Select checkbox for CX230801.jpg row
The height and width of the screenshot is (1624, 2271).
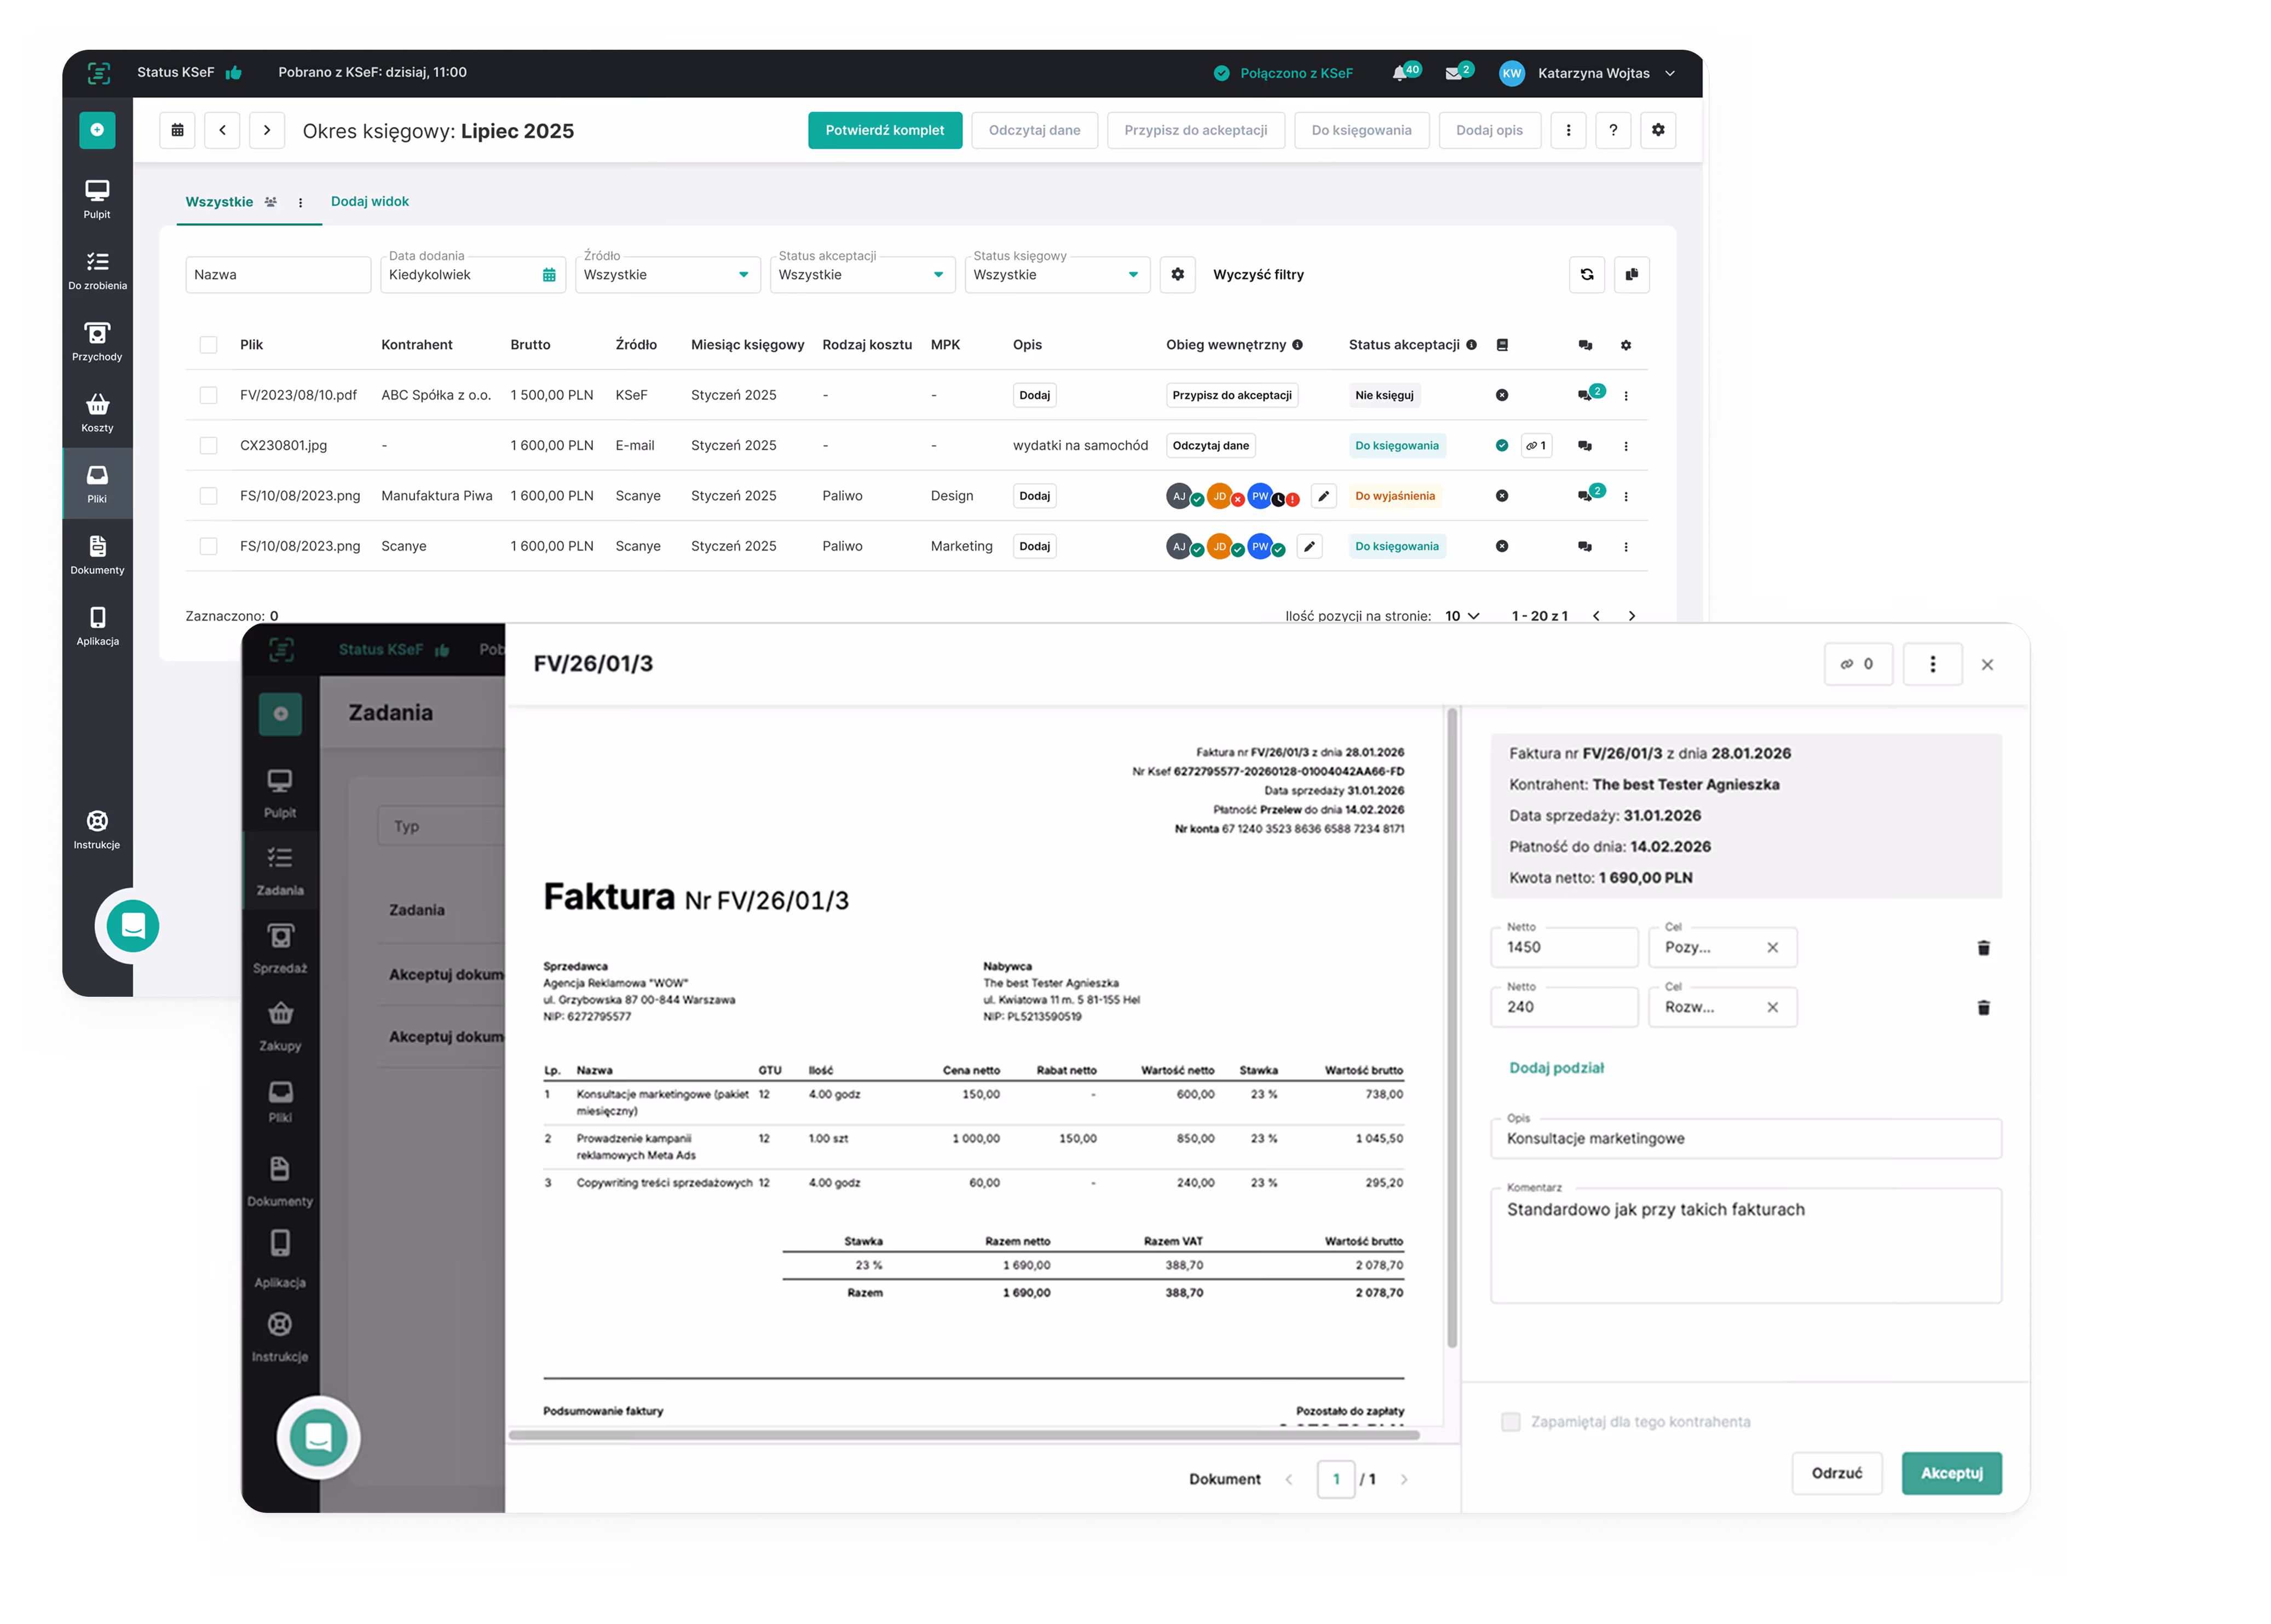pyautogui.click(x=208, y=445)
